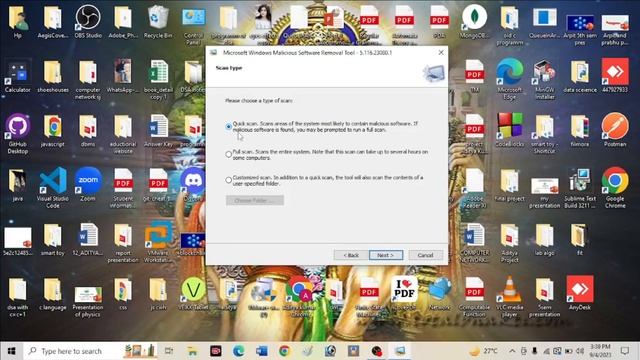The image size is (640, 360).
Task: Open the lab algo folder
Action: 544,238
